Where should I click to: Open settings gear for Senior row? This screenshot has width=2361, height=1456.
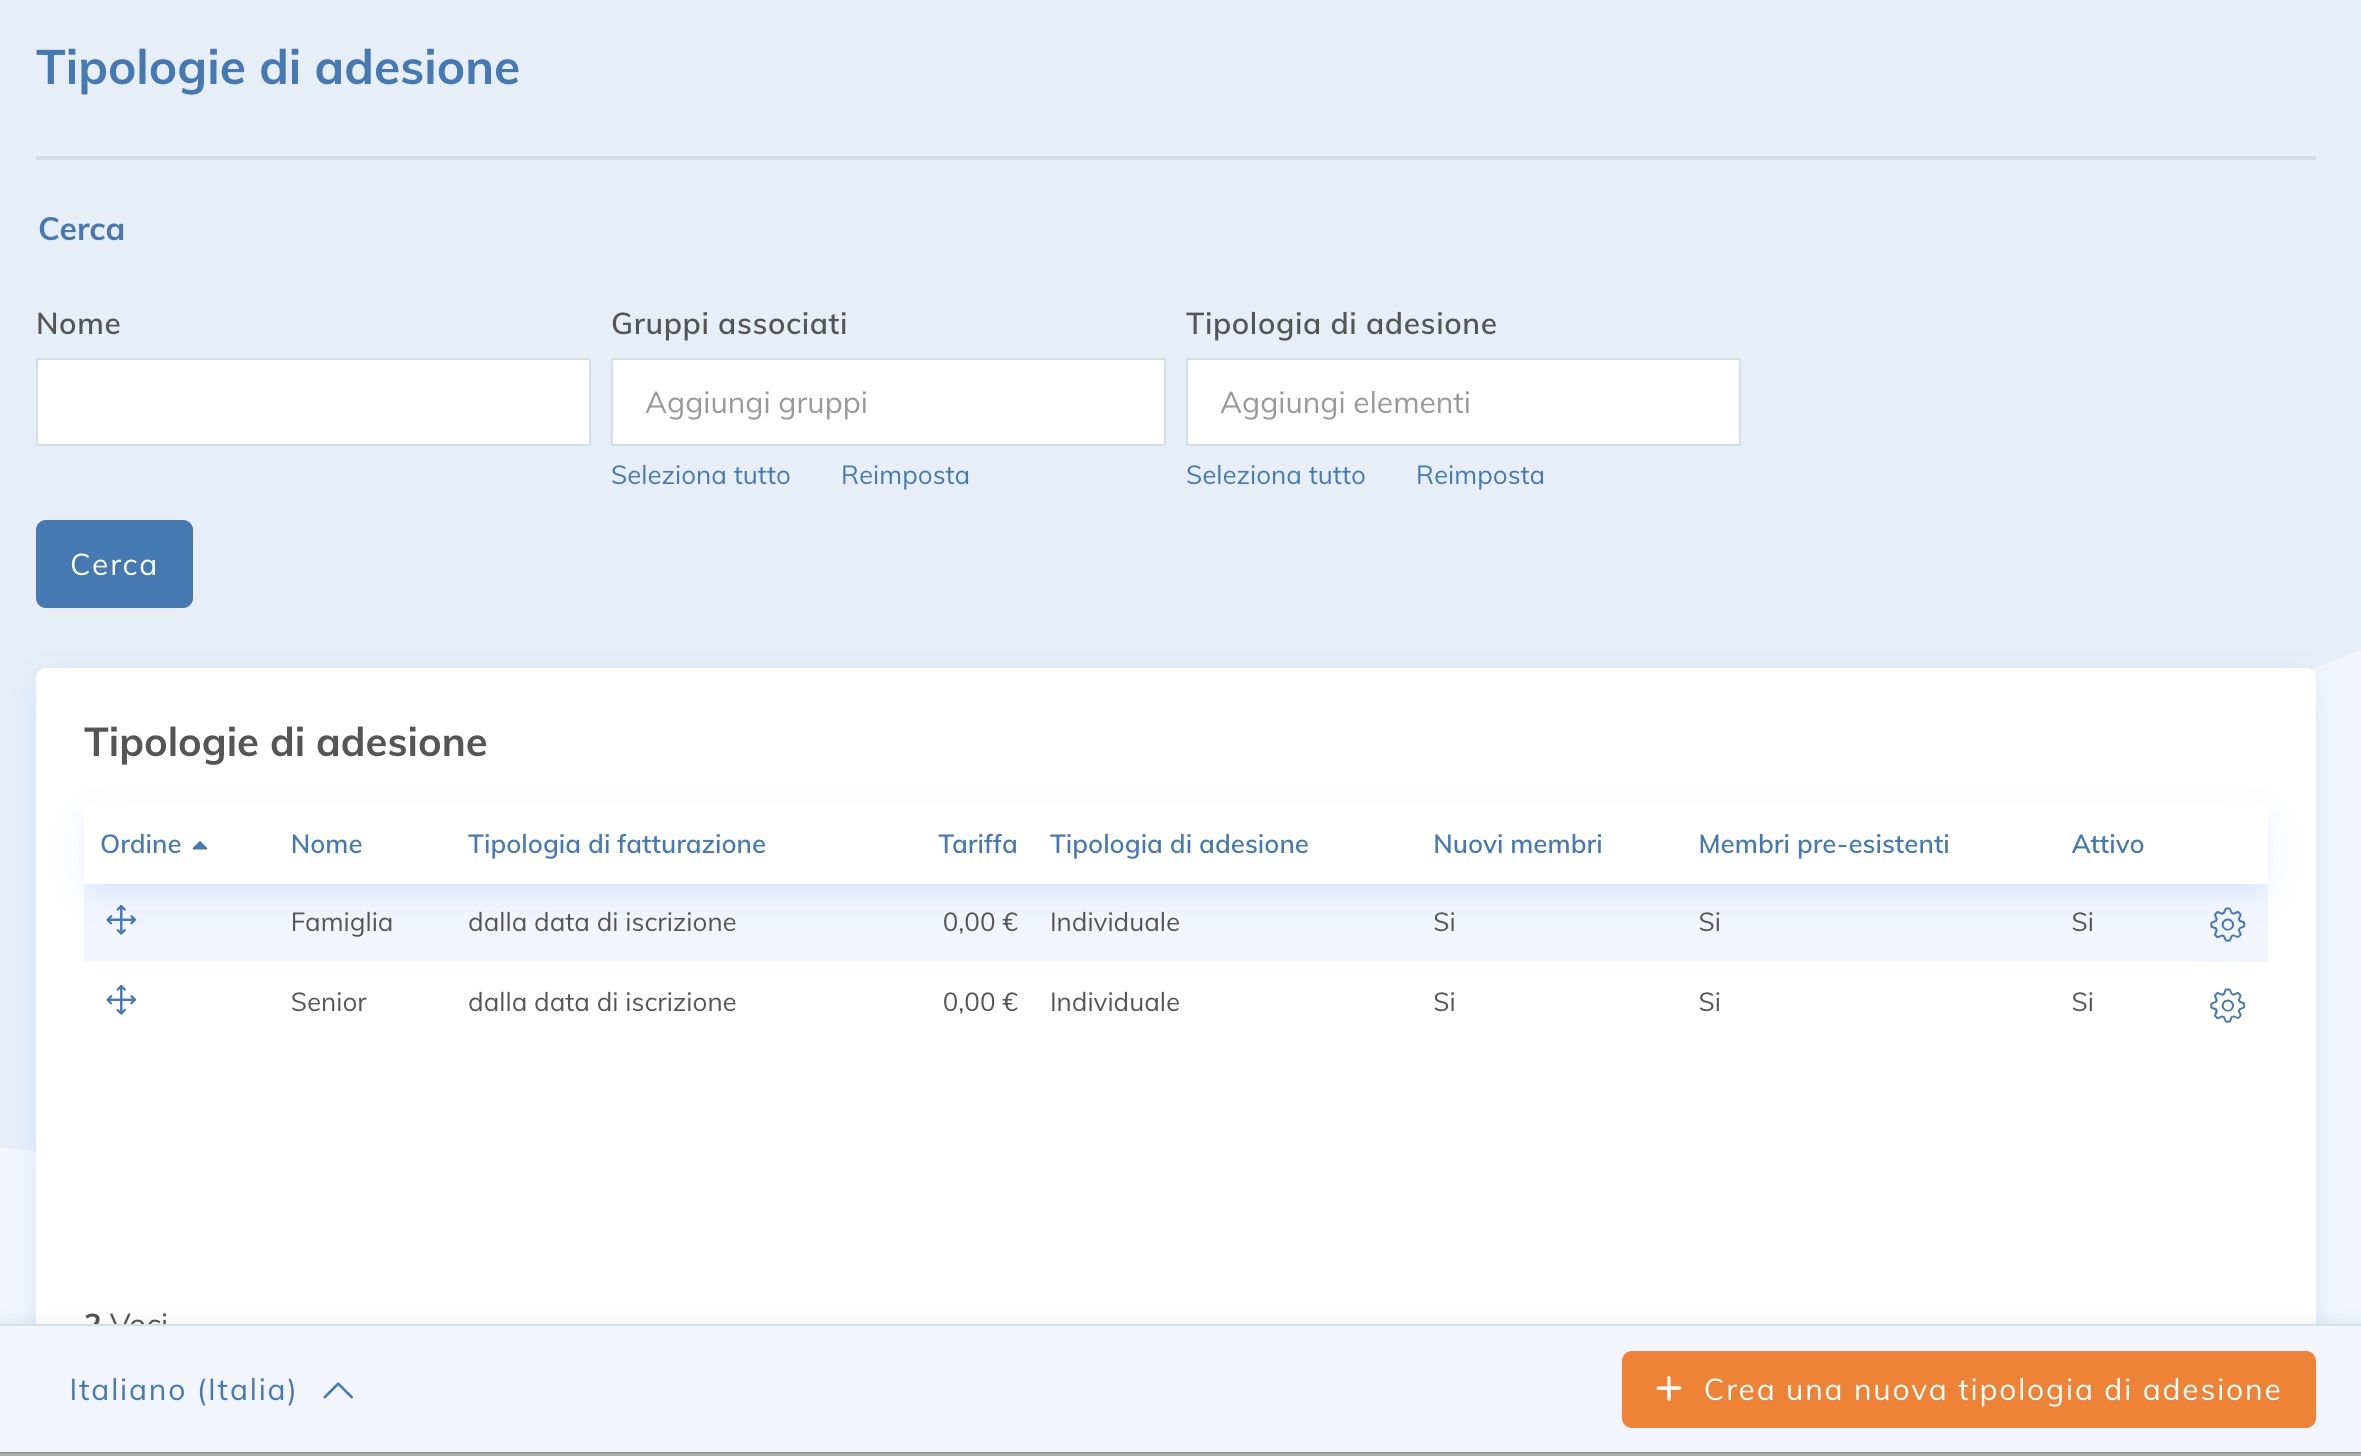click(2226, 1004)
